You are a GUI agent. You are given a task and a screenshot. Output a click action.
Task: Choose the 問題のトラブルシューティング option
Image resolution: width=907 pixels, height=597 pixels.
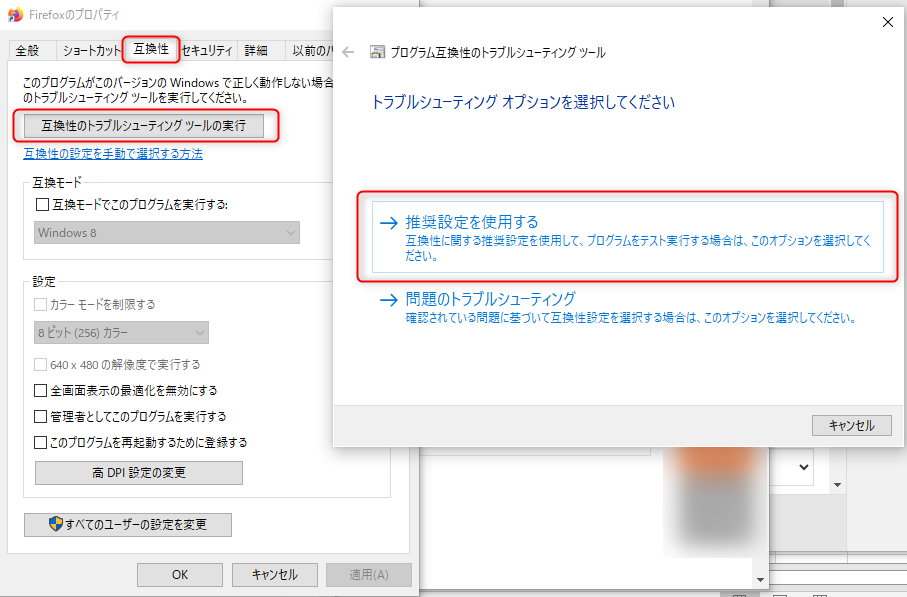490,298
